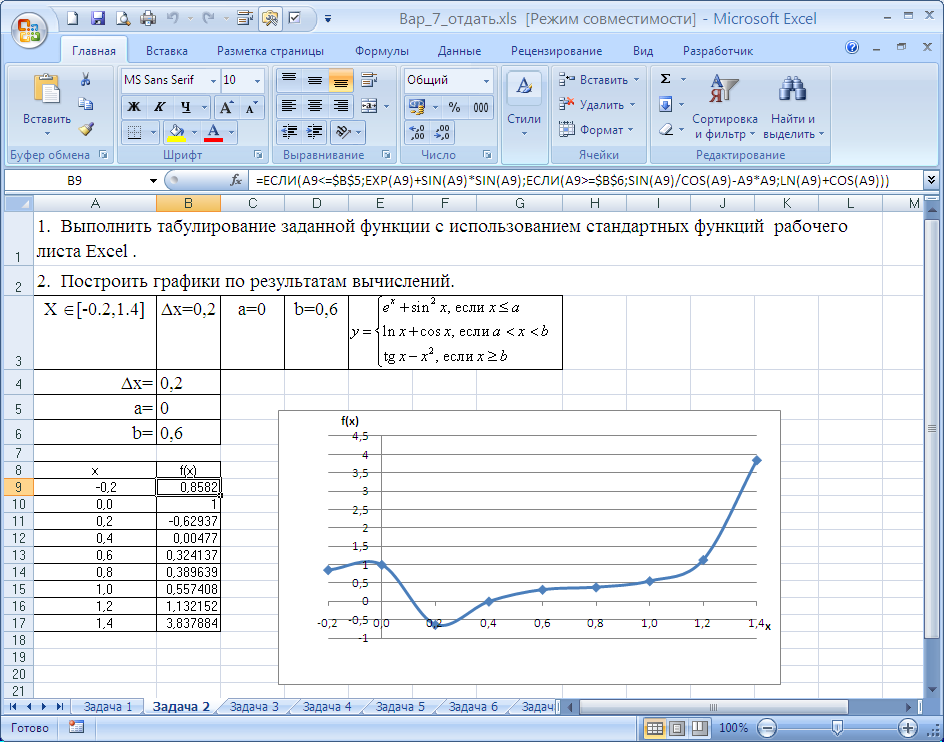This screenshot has width=944, height=742.
Task: Open the Формулы ribbon tab
Action: [x=381, y=51]
